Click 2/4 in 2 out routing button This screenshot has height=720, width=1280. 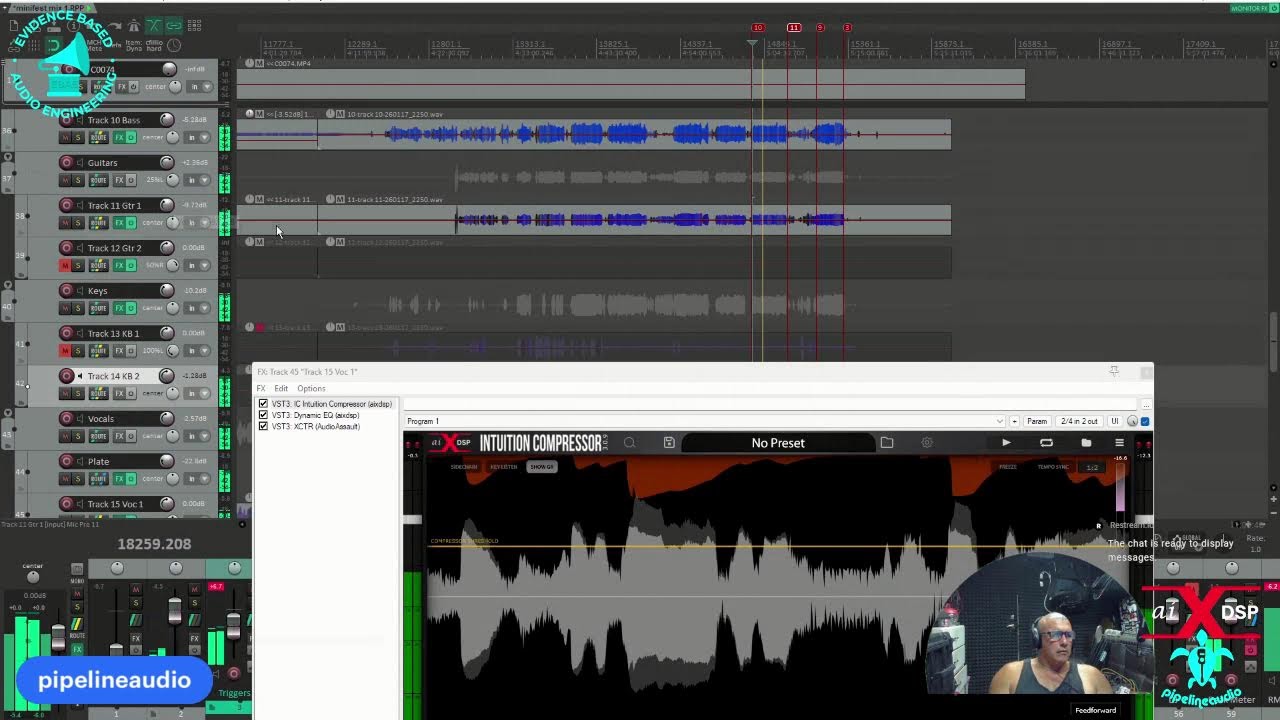(x=1079, y=421)
